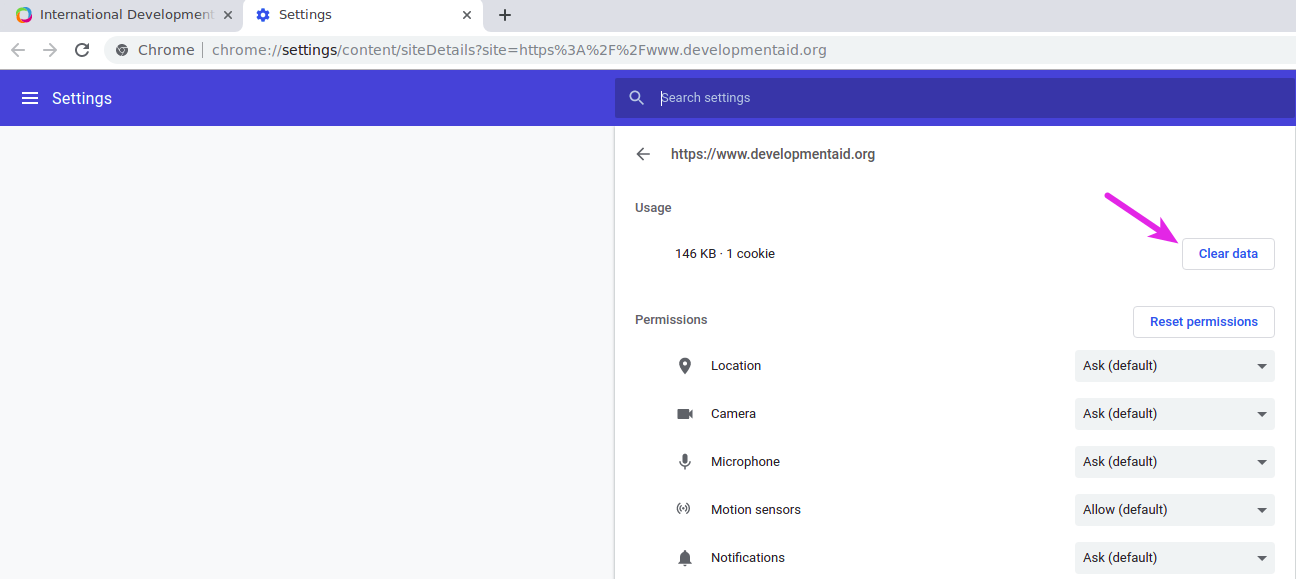Click the browser back navigation arrow
This screenshot has width=1296, height=579.
pyautogui.click(x=18, y=50)
